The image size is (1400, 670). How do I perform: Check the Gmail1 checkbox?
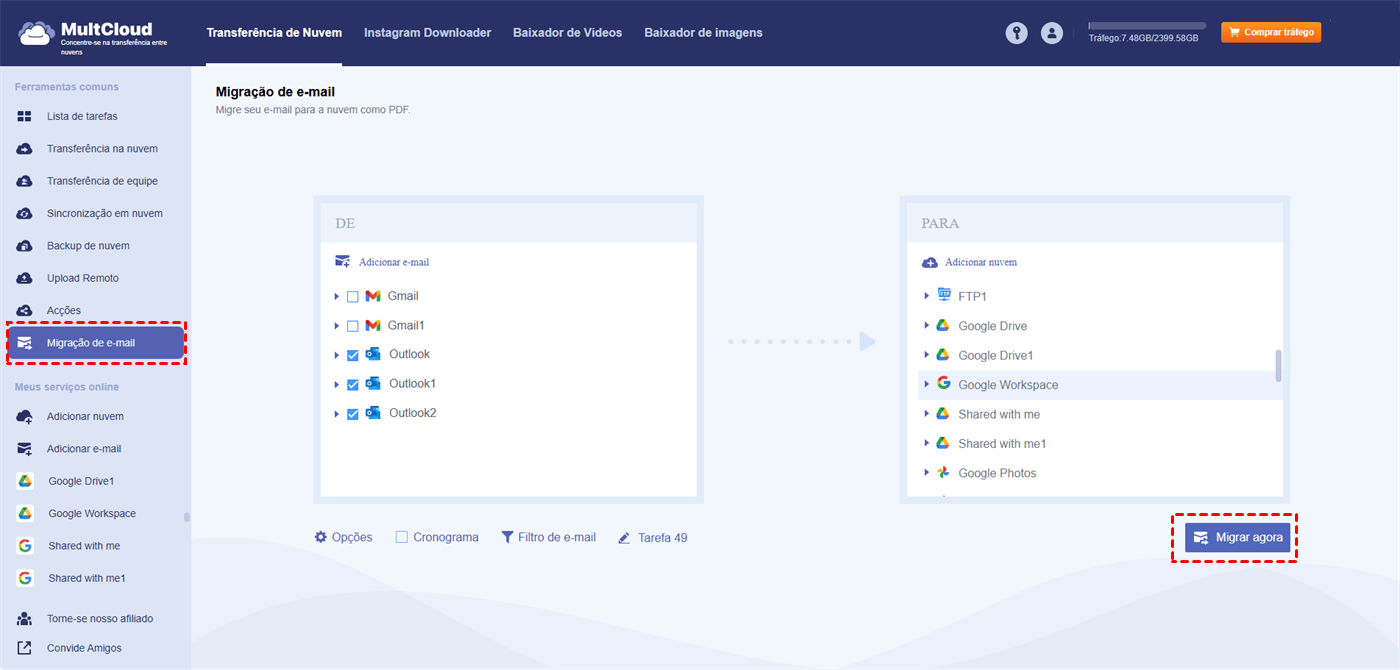point(352,326)
